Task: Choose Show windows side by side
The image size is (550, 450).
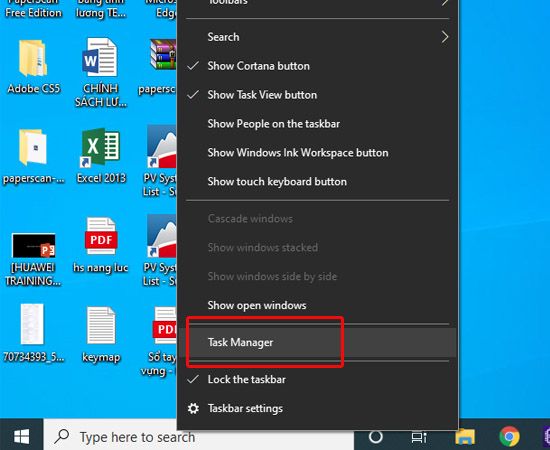Action: 317,276
